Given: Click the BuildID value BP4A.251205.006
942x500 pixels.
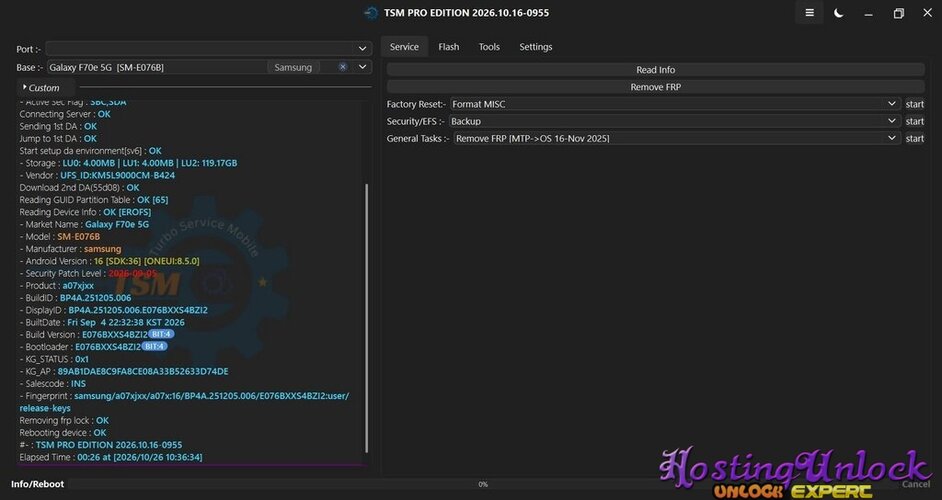Looking at the screenshot, I should pos(96,297).
